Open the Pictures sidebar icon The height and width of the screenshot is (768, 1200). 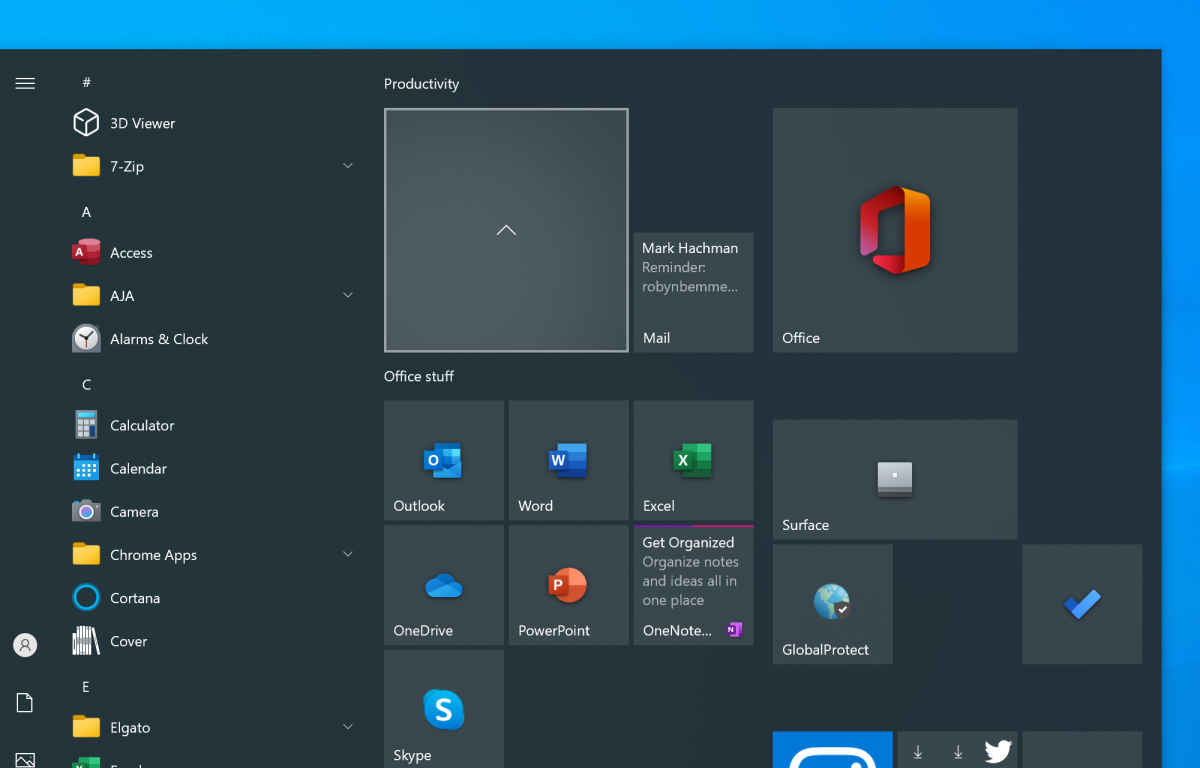[25, 760]
